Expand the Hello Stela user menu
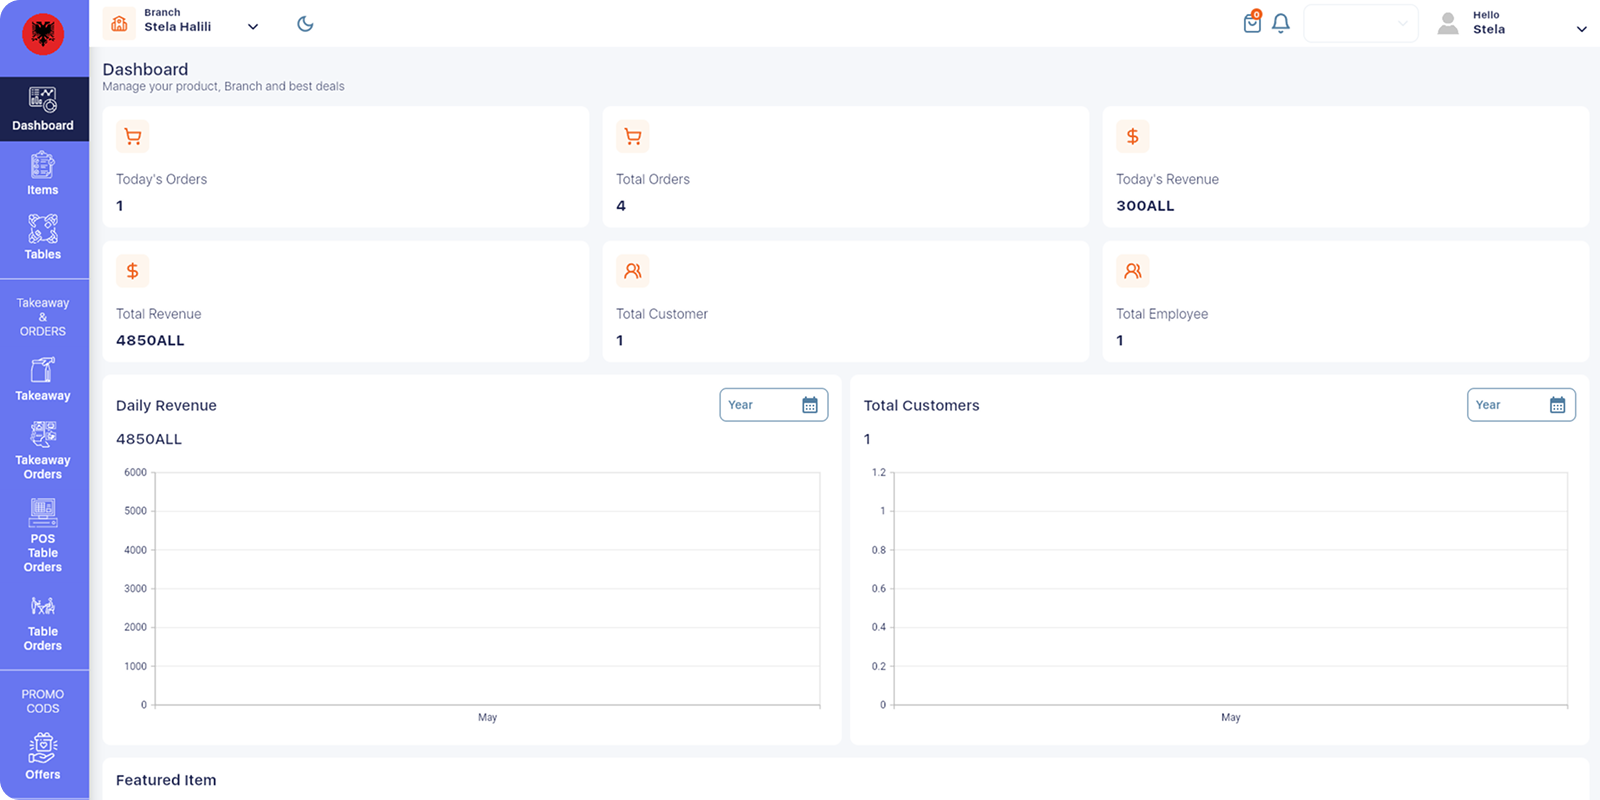 [1581, 29]
